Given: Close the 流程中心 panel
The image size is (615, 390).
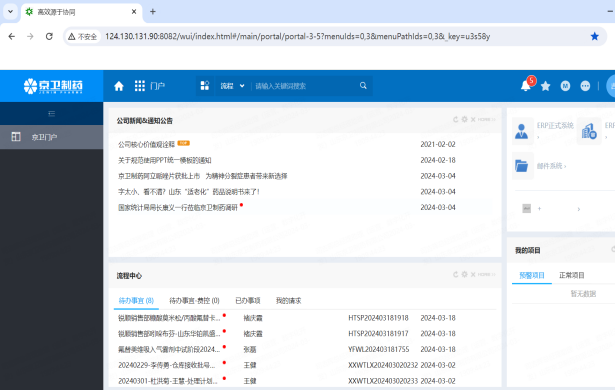Looking at the screenshot, I should point(473,274).
